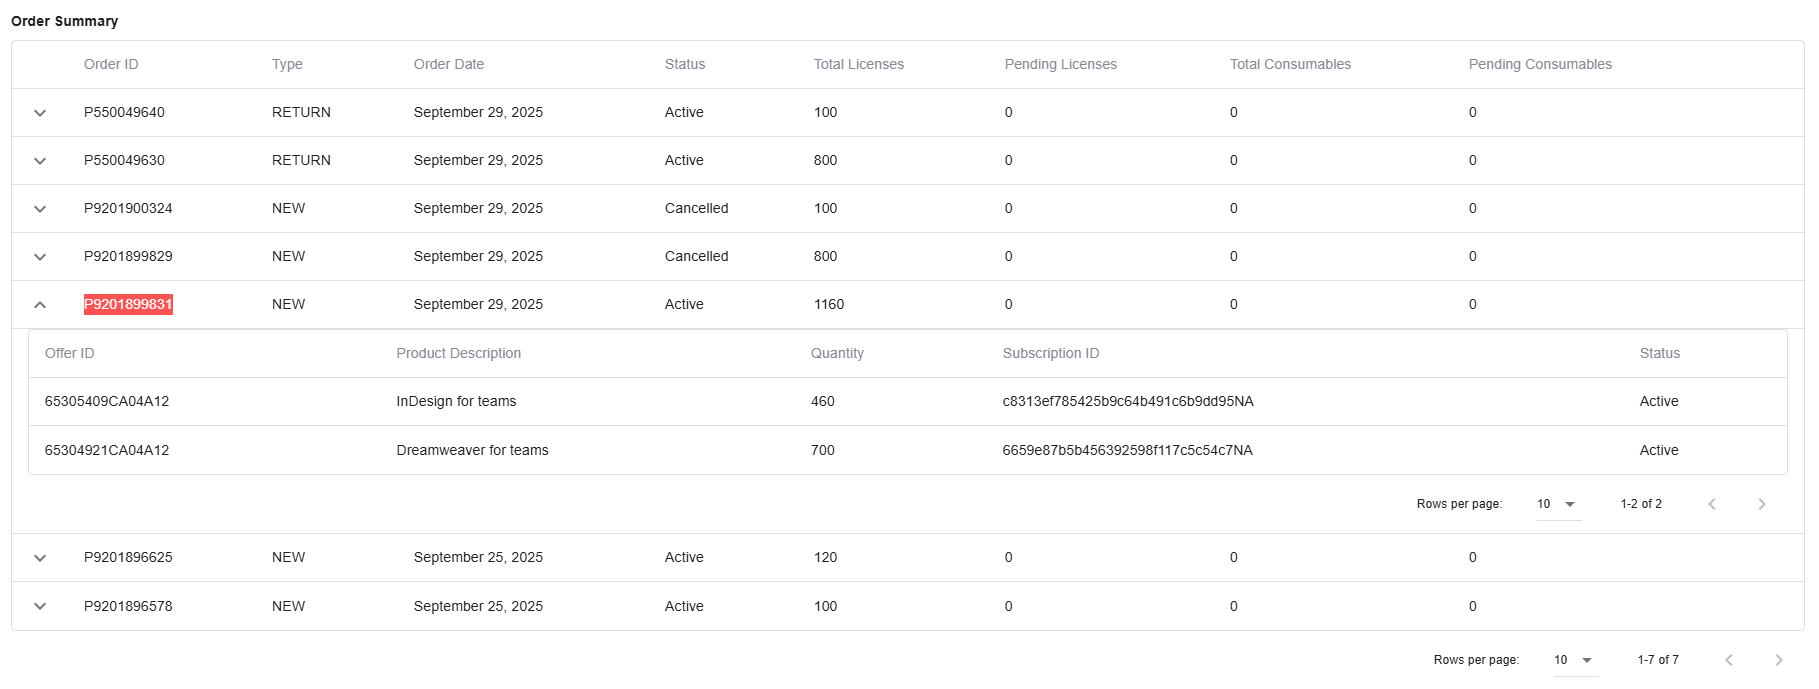Expand order P9201896578 row

40,606
